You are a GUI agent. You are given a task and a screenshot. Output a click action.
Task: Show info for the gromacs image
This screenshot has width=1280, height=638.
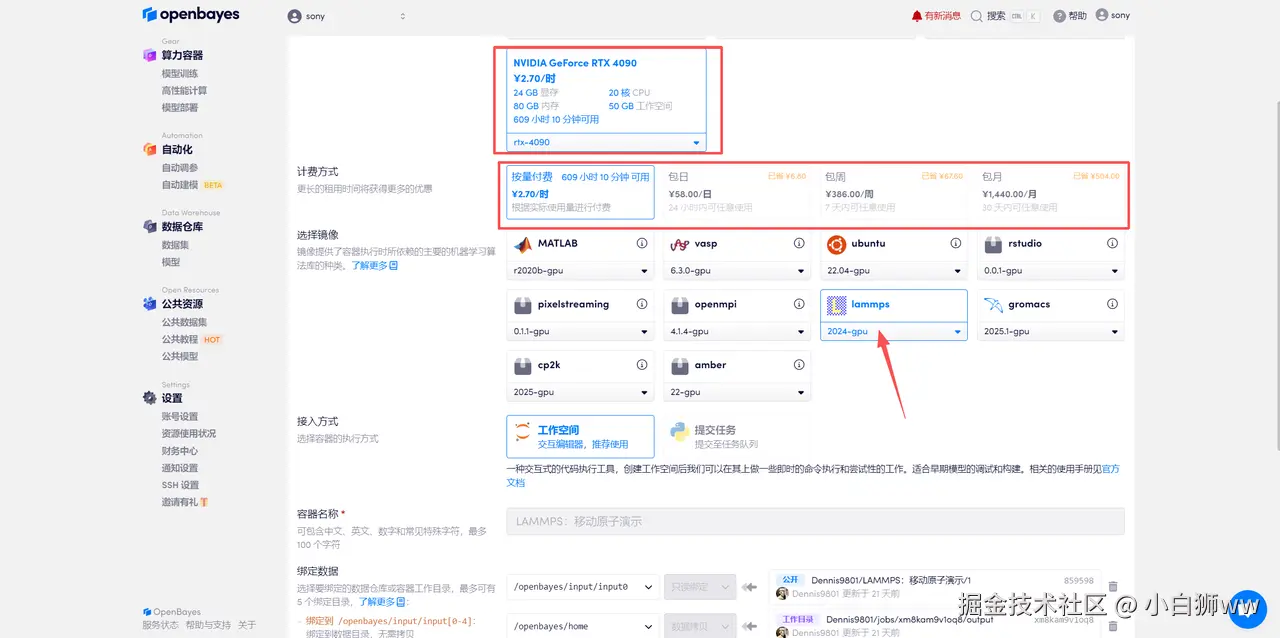point(1112,304)
